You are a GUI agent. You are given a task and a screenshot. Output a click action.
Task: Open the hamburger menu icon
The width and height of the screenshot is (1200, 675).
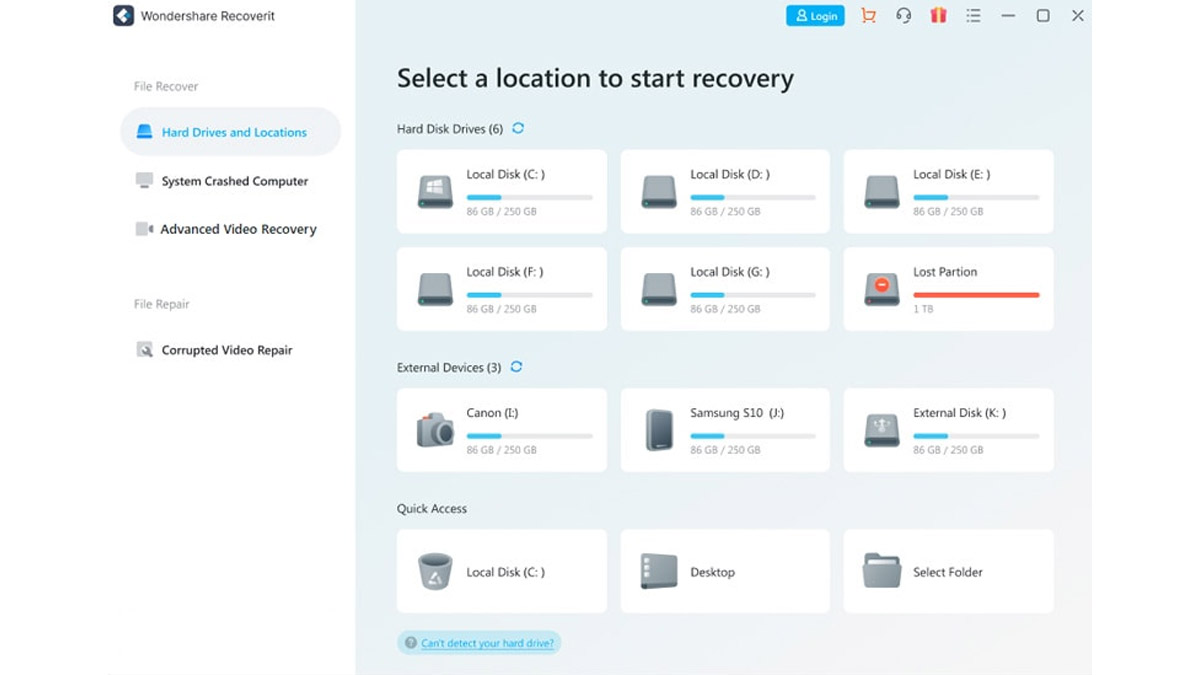973,16
